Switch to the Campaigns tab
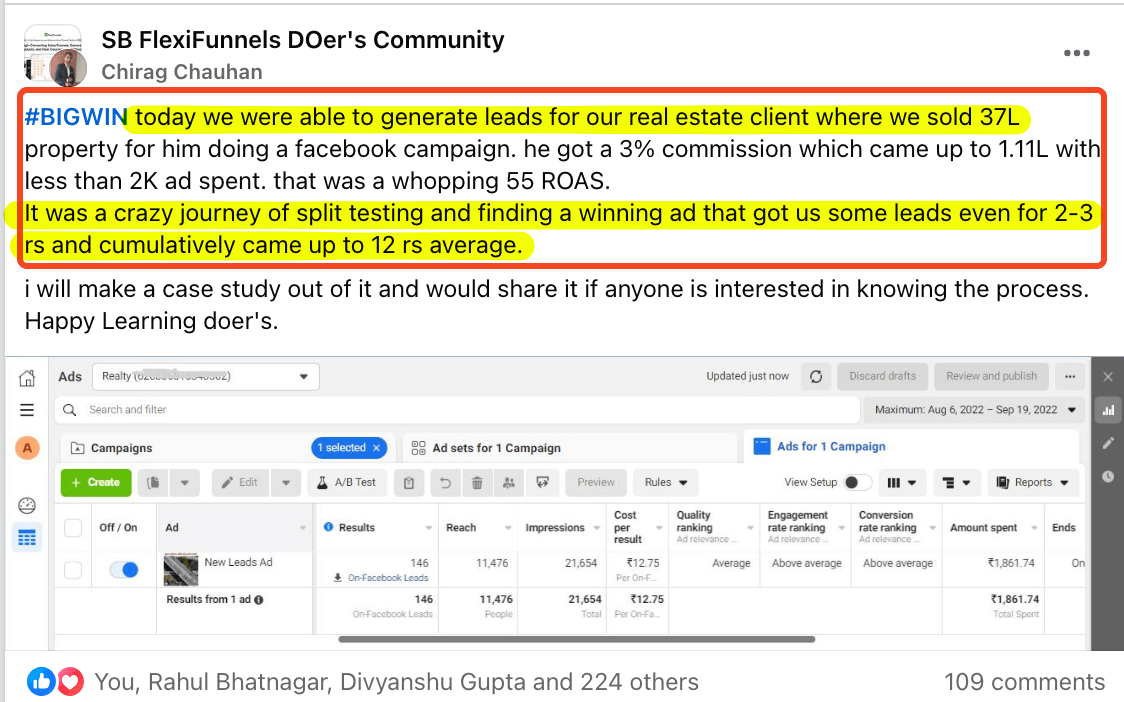The image size is (1124, 702). (121, 448)
